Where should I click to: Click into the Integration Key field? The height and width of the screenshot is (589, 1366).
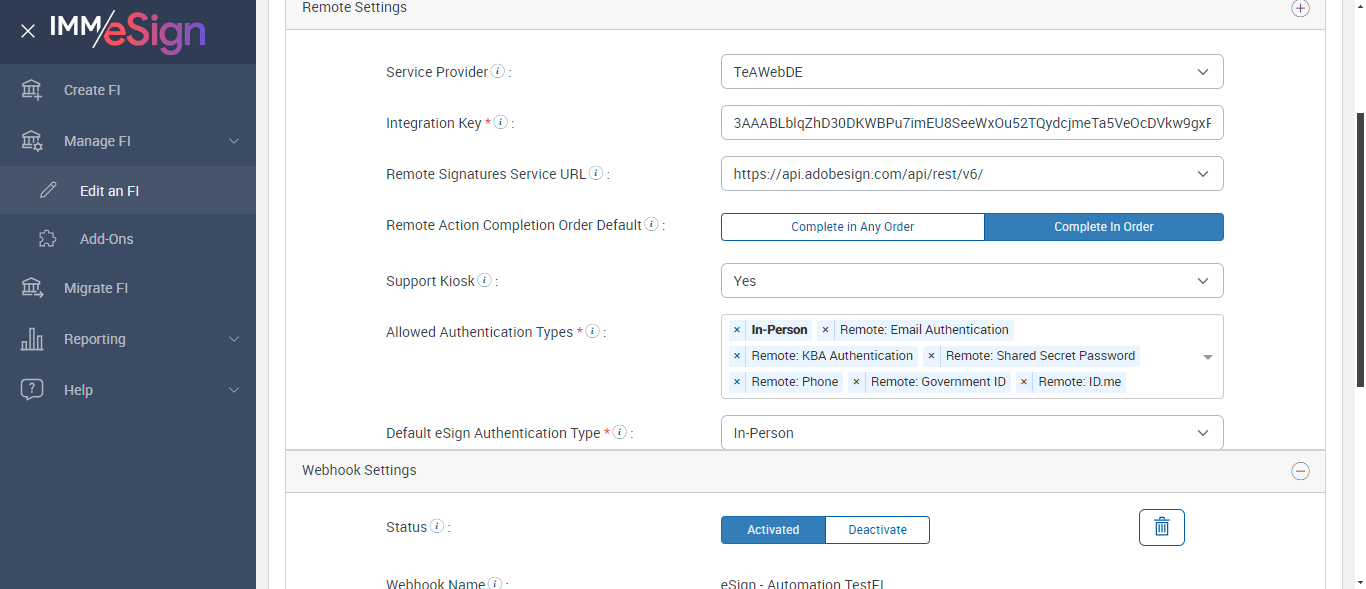click(971, 123)
